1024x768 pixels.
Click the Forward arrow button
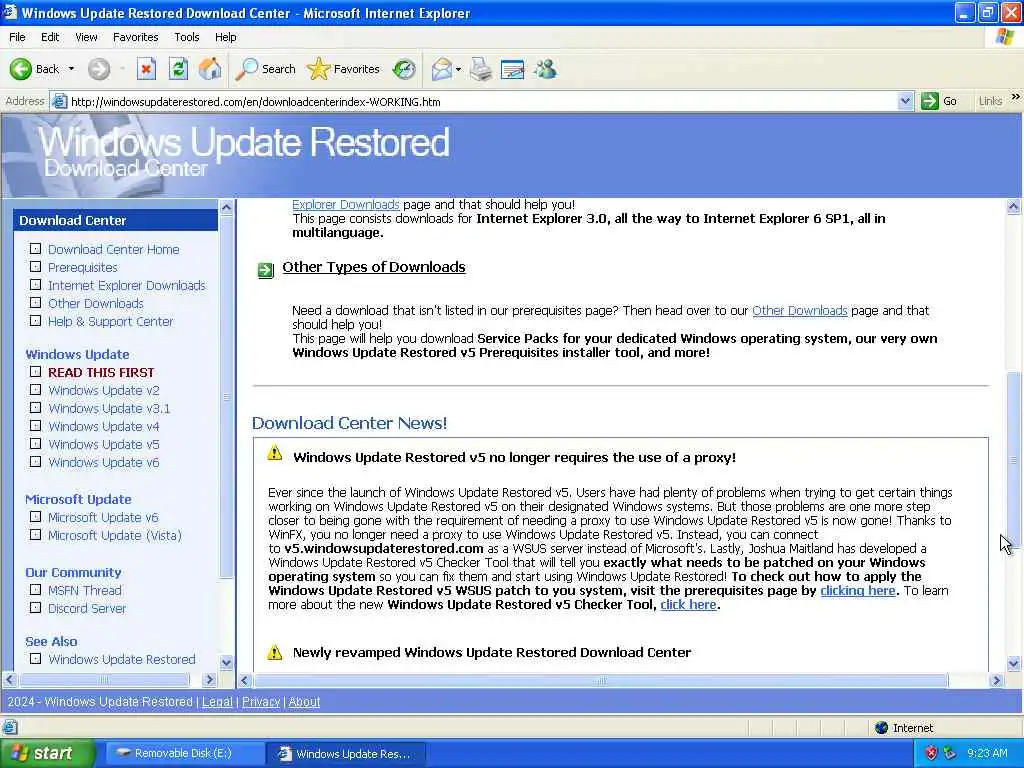click(99, 69)
